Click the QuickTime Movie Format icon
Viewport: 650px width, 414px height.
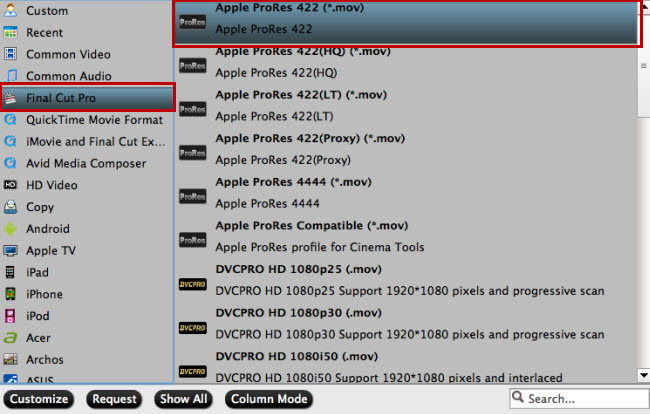[10, 120]
